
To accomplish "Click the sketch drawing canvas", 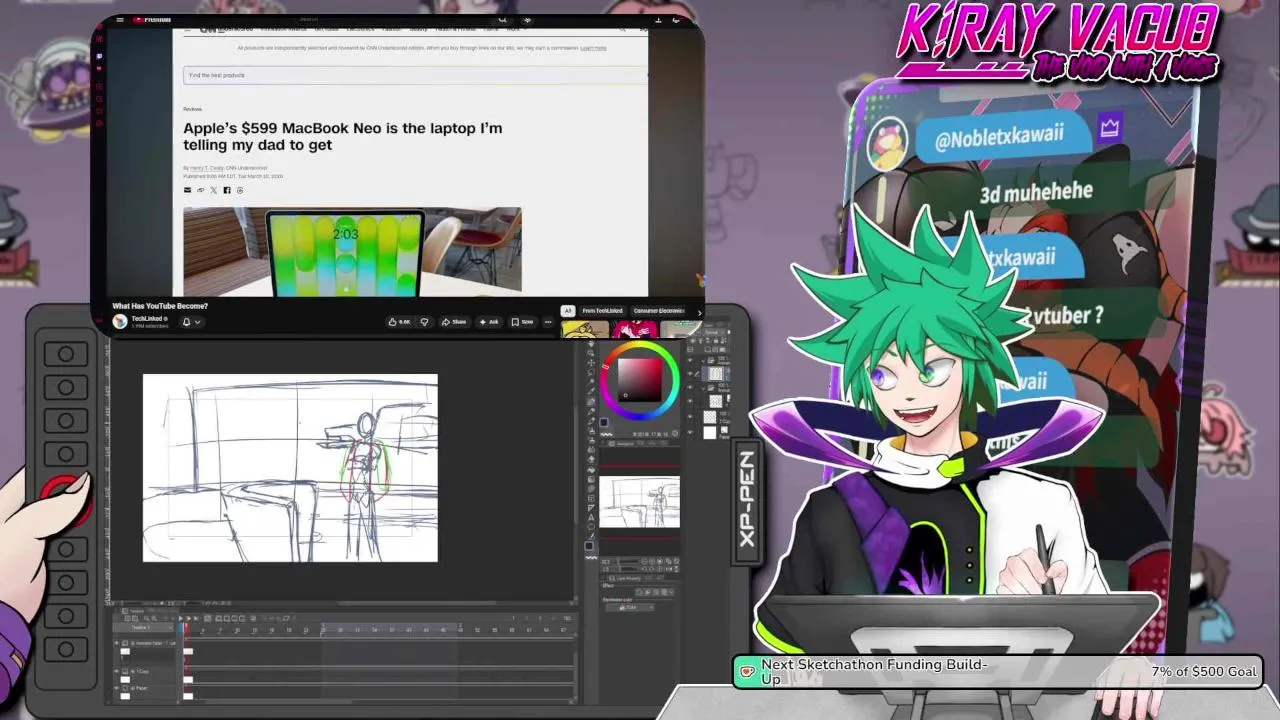I will tap(290, 468).
